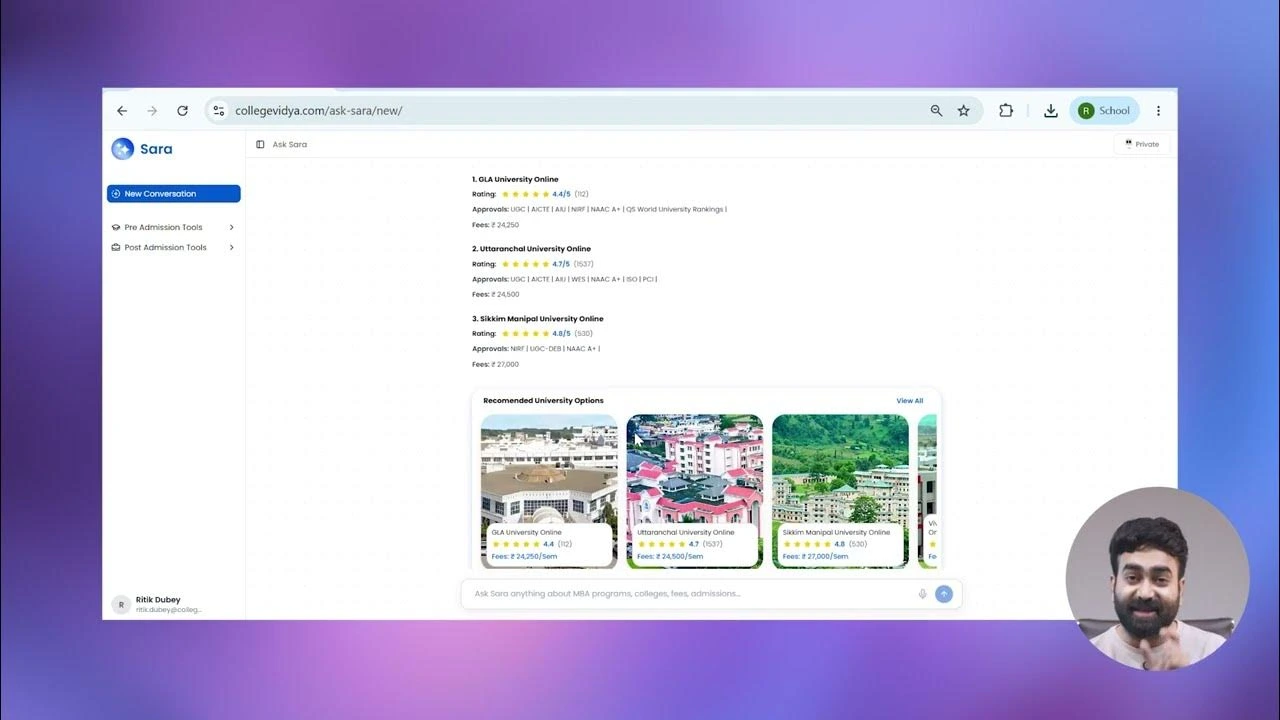The image size is (1280, 720).
Task: Click the '4.4/5' rating in the list
Action: click(x=561, y=194)
